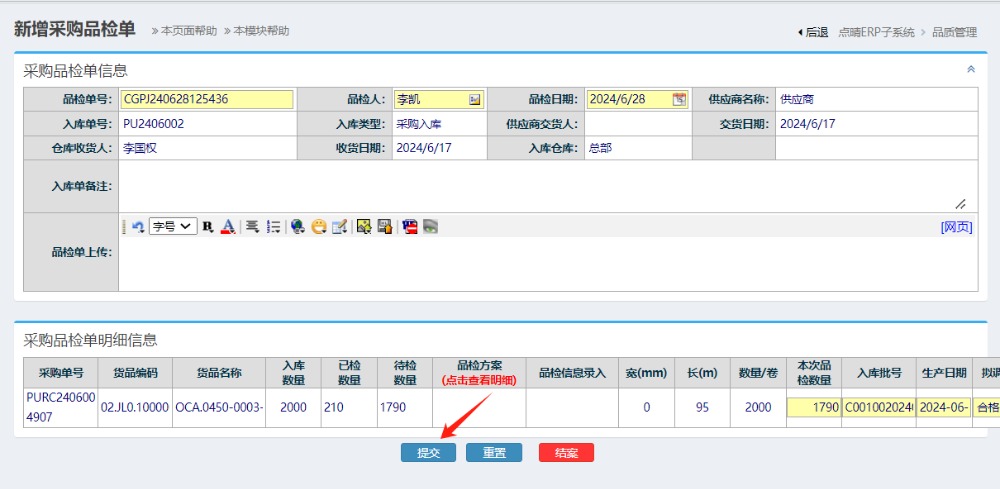
Task: Click the text alignment icon
Action: click(253, 227)
